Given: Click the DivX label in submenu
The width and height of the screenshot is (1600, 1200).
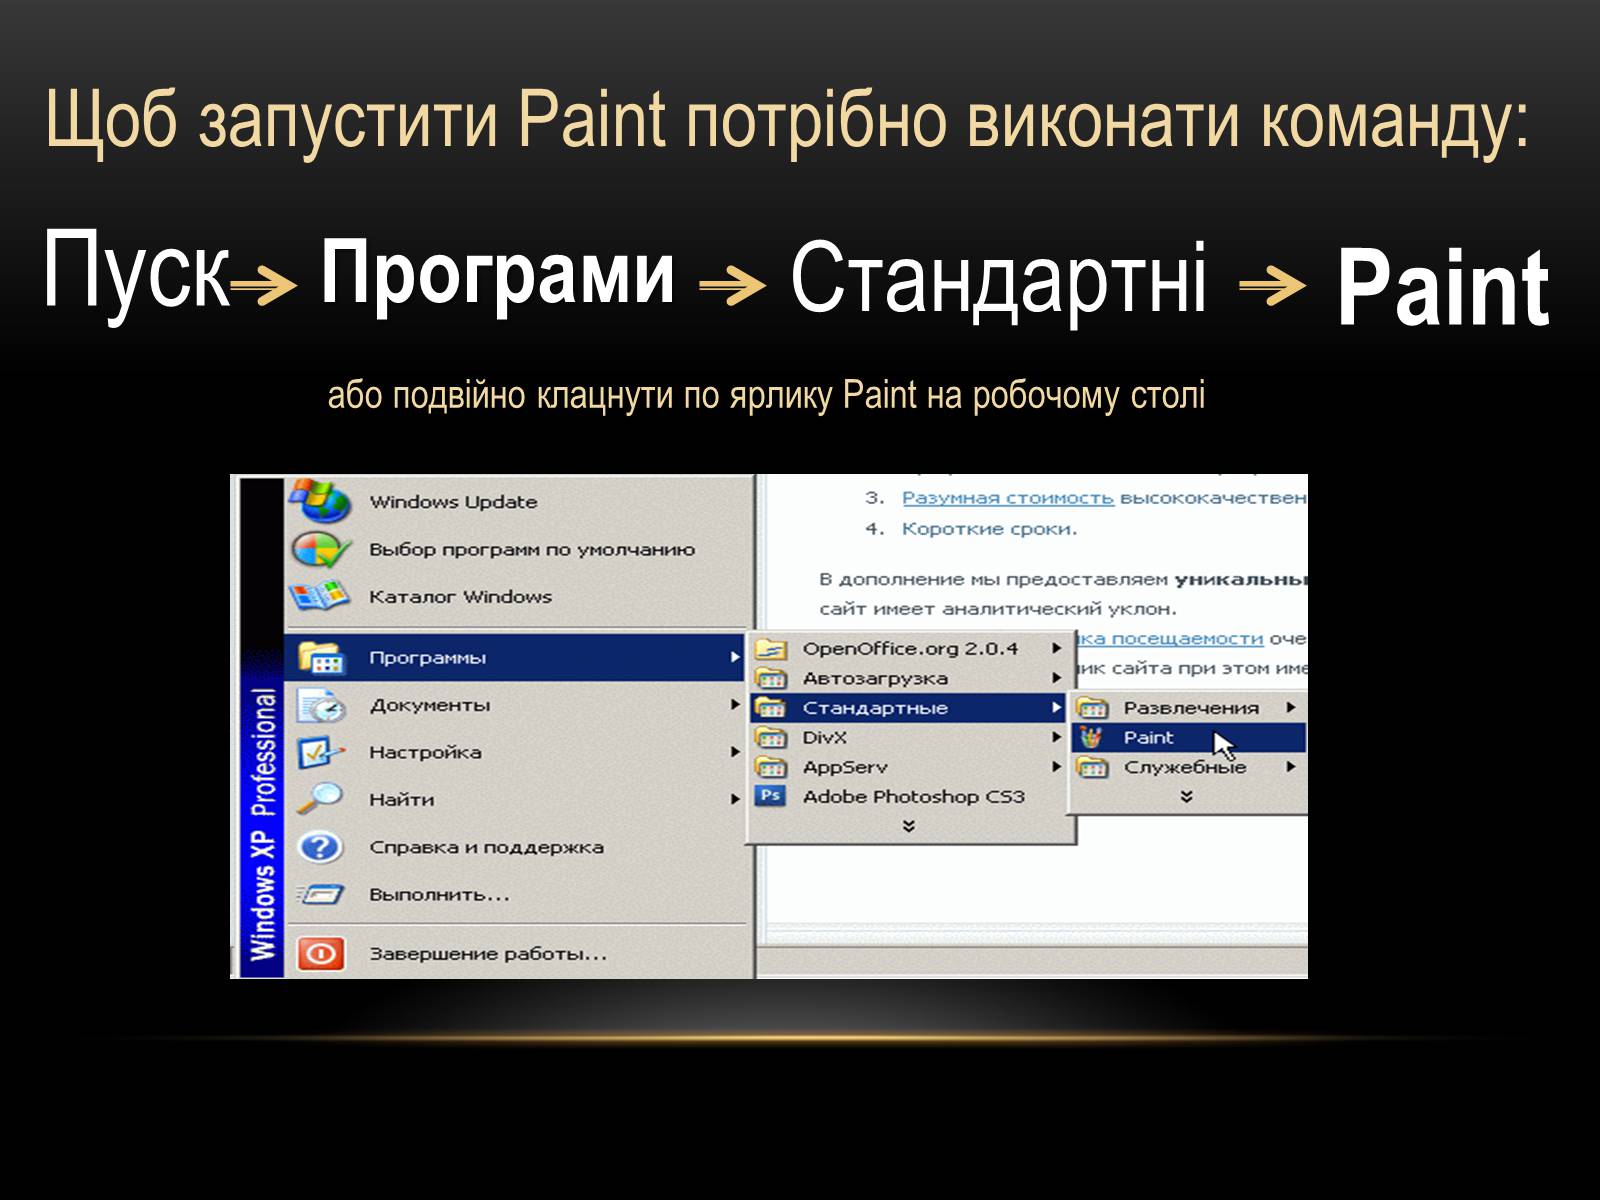Looking at the screenshot, I should 825,738.
